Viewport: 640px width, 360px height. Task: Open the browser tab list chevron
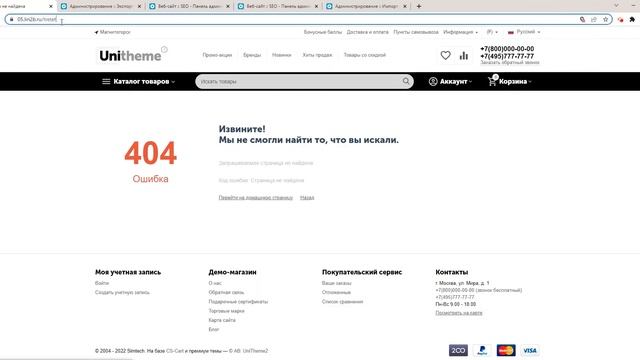click(x=616, y=6)
